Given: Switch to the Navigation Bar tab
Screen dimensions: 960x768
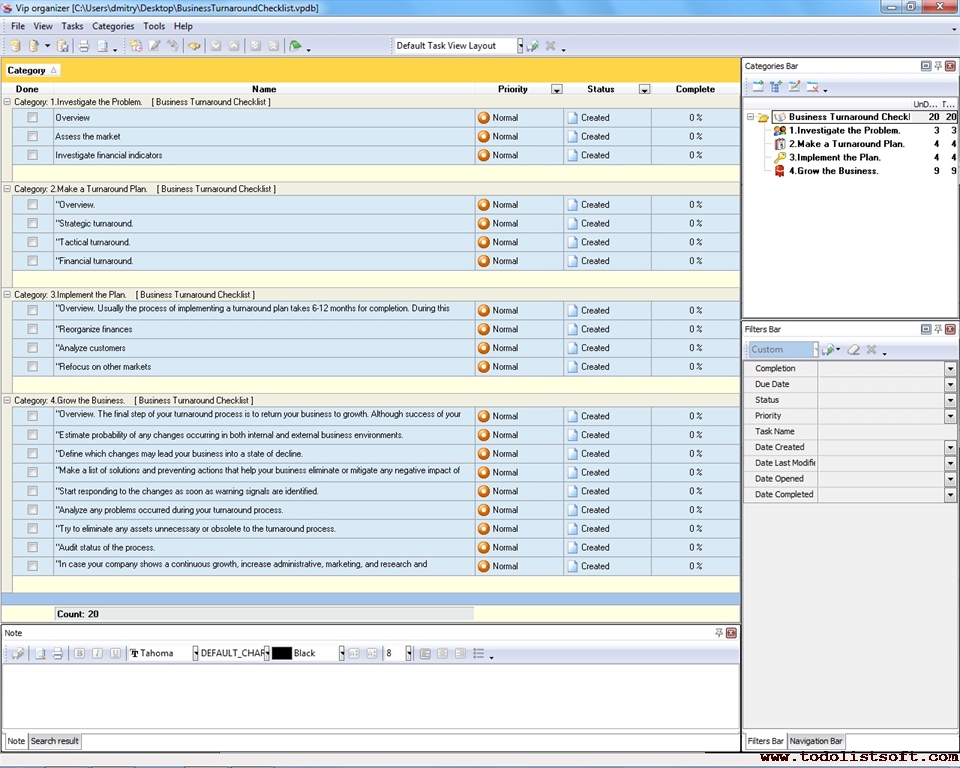Looking at the screenshot, I should click(816, 741).
